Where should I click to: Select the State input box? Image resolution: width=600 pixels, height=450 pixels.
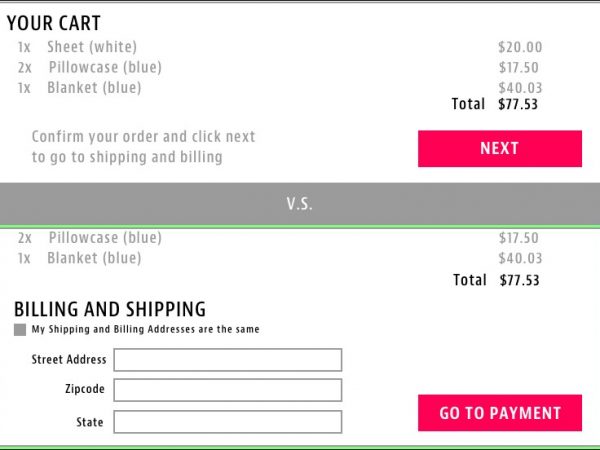point(228,422)
